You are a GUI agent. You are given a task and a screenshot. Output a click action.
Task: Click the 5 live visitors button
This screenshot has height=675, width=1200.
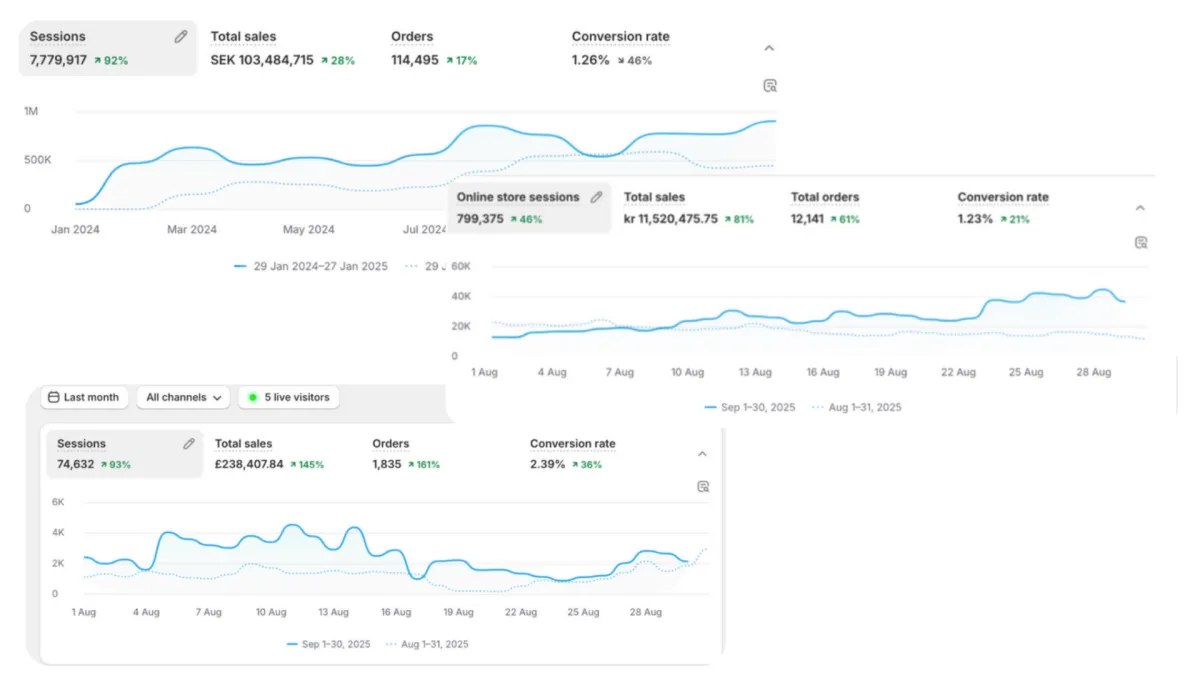[x=289, y=397]
